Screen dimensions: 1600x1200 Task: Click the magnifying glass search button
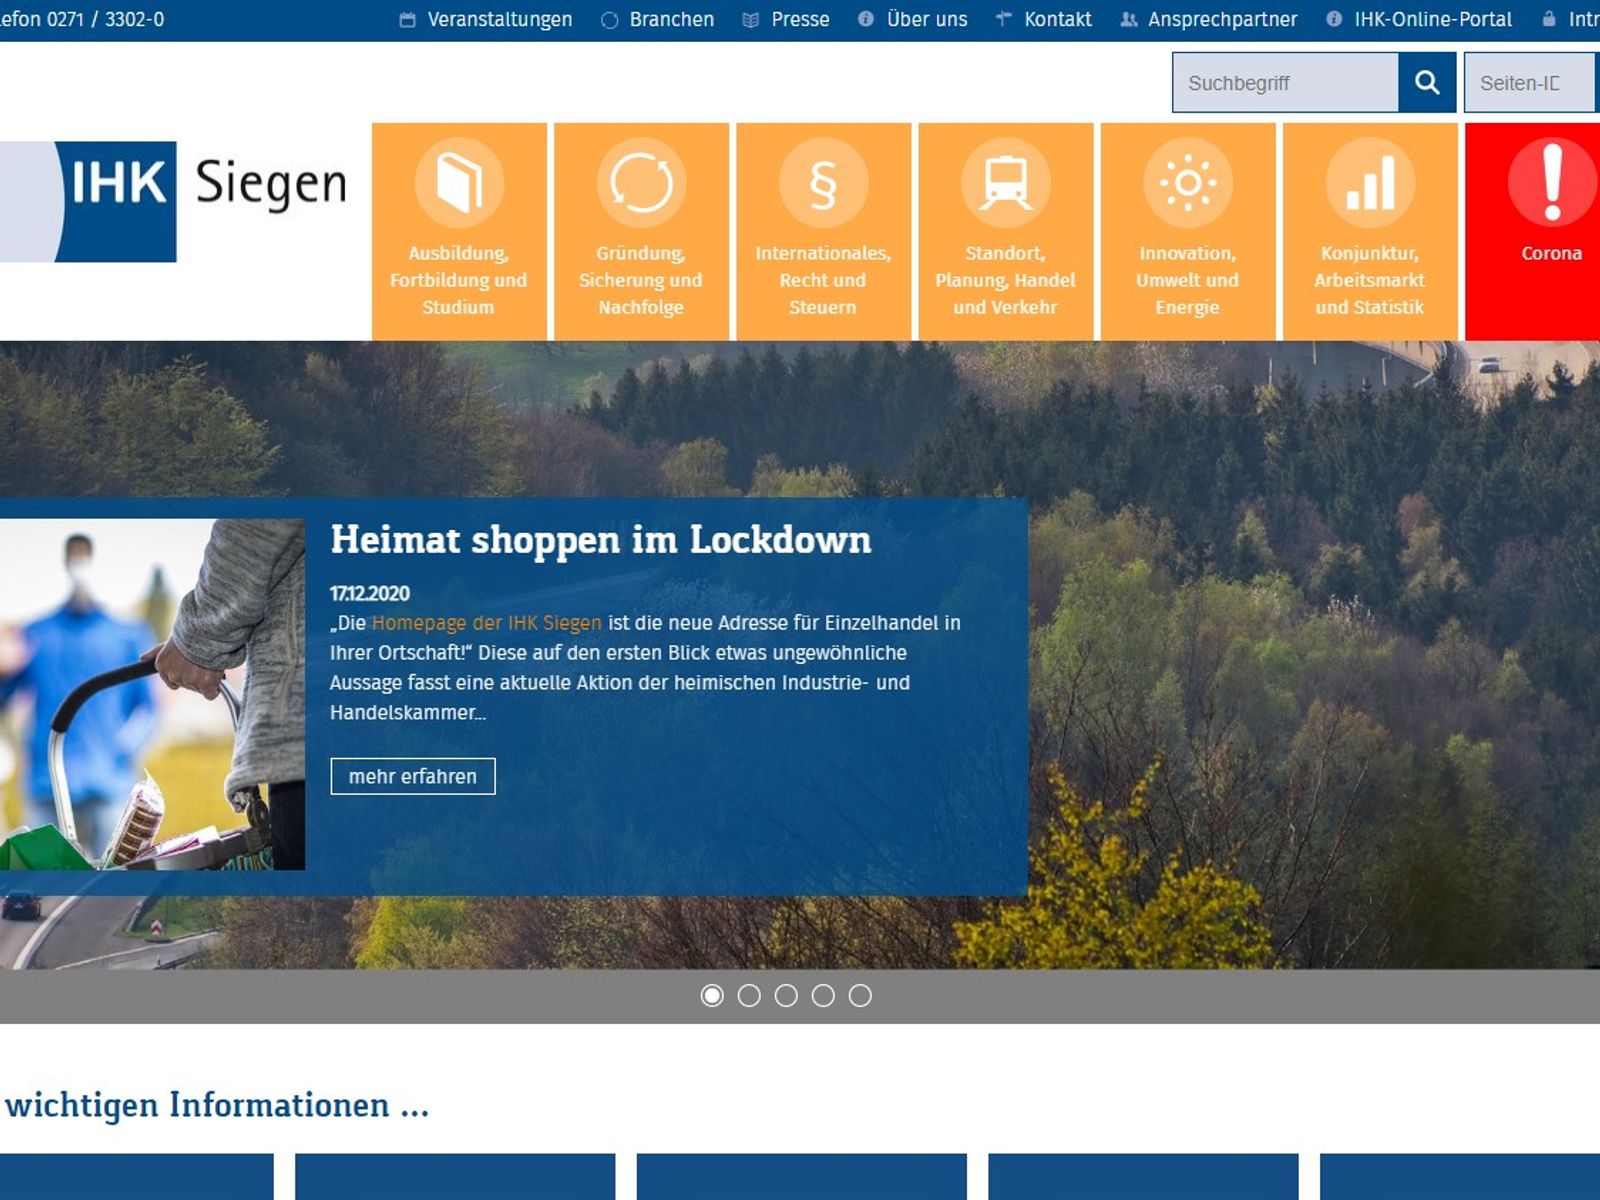pyautogui.click(x=1427, y=83)
